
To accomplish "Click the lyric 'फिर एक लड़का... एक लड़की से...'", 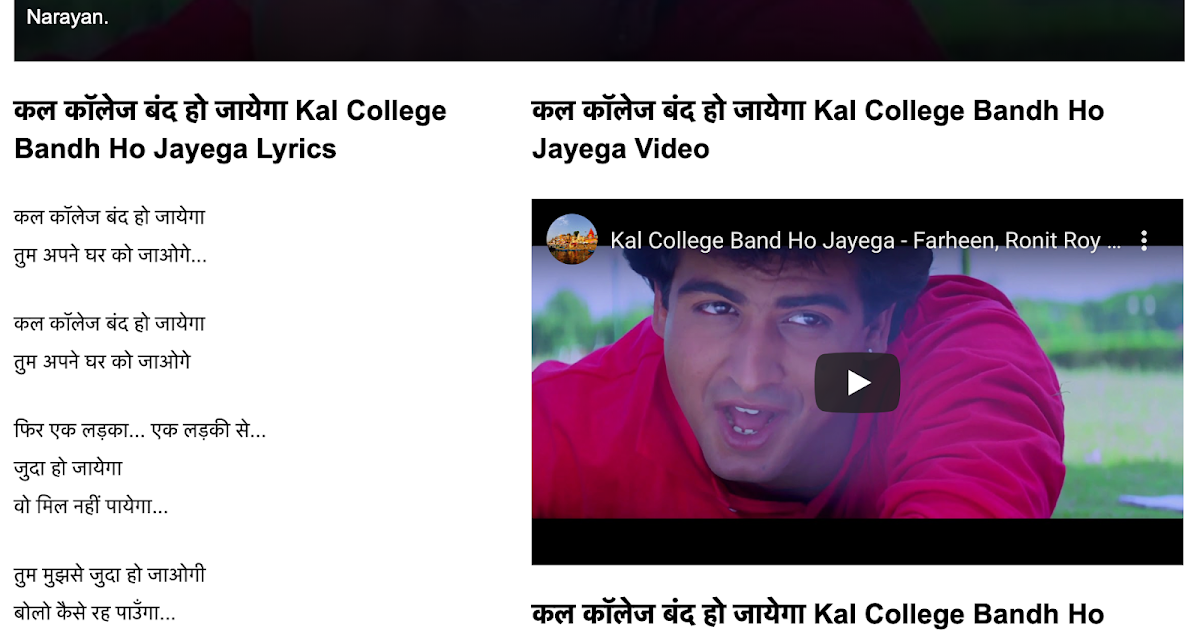I will coord(140,431).
